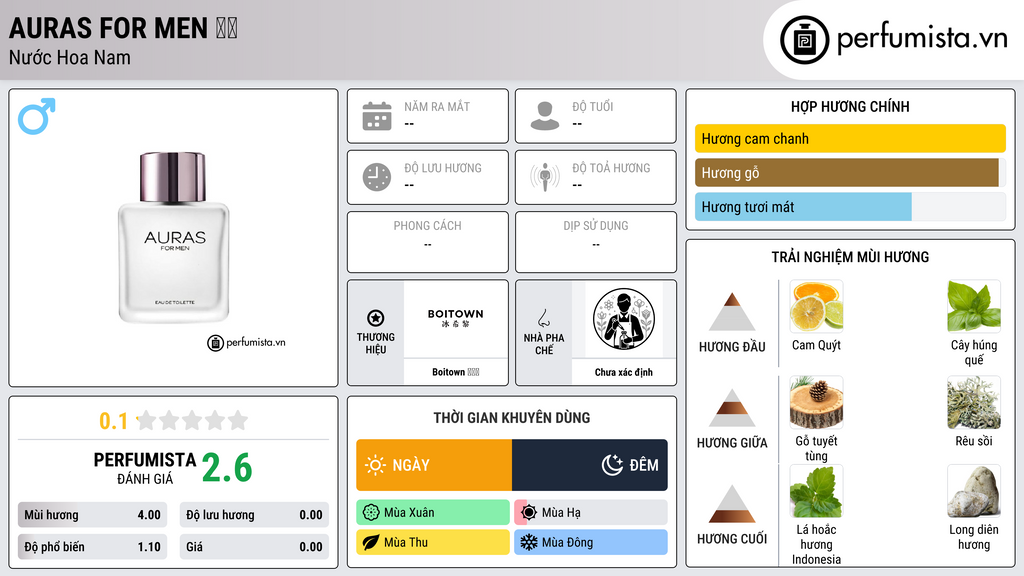
Task: Select the Mùa Thu season bar
Action: pos(433,542)
